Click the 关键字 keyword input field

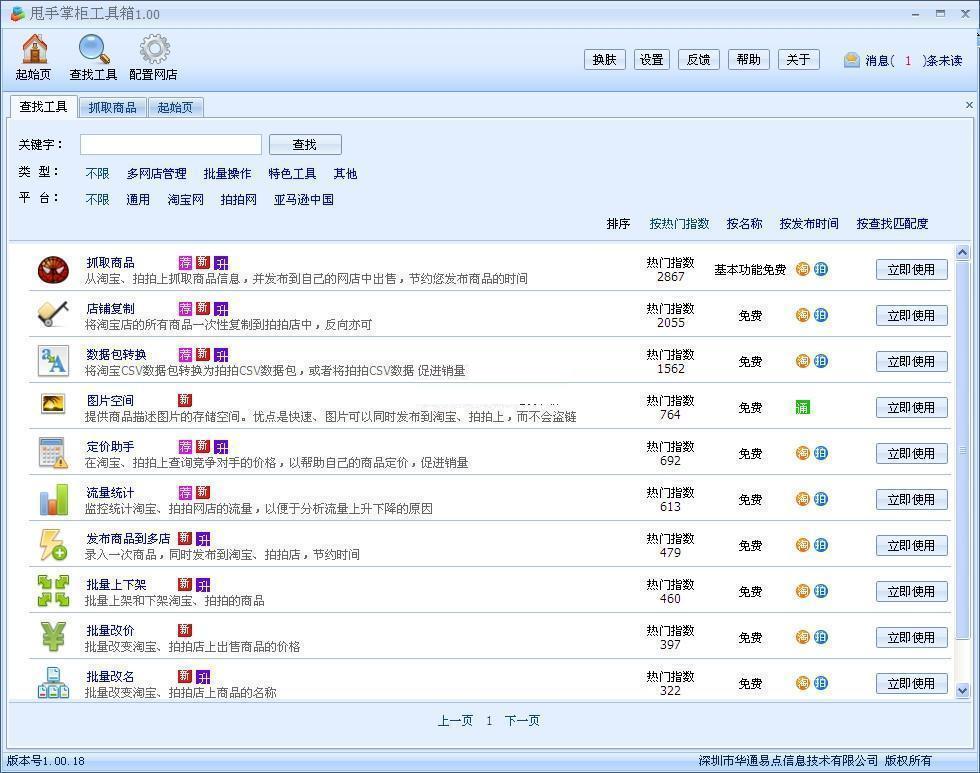[171, 144]
